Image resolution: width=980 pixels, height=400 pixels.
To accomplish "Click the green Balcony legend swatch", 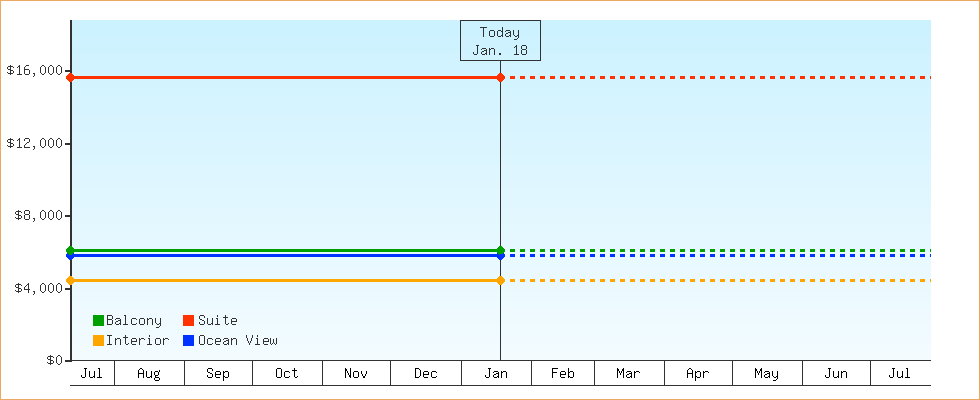I will (98, 320).
